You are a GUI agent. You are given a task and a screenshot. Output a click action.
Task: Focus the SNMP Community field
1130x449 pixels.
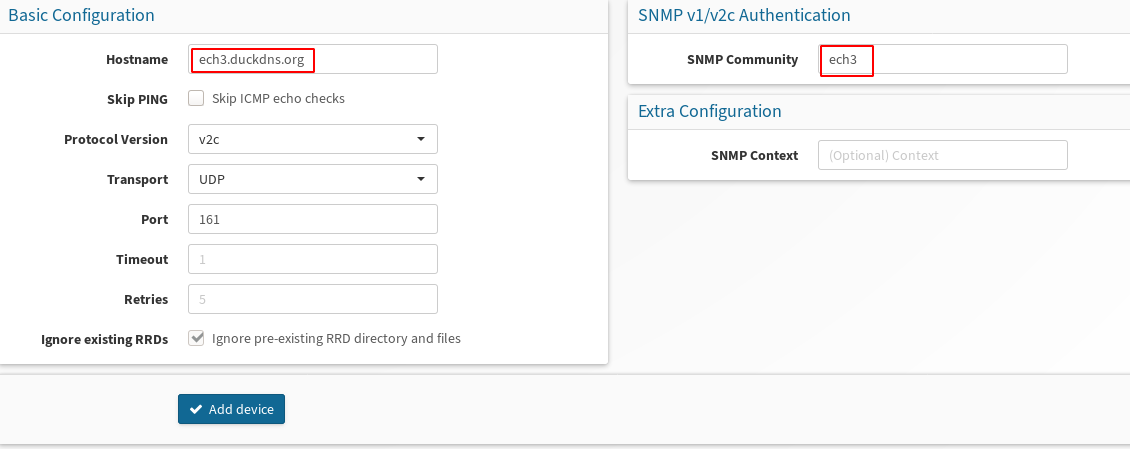tap(943, 59)
